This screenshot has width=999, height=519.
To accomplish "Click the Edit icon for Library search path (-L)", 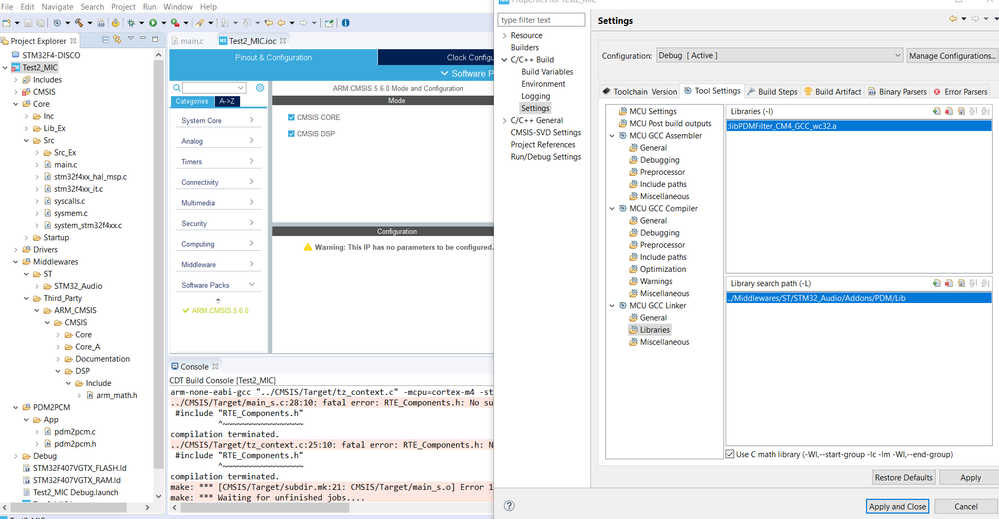I will click(961, 283).
